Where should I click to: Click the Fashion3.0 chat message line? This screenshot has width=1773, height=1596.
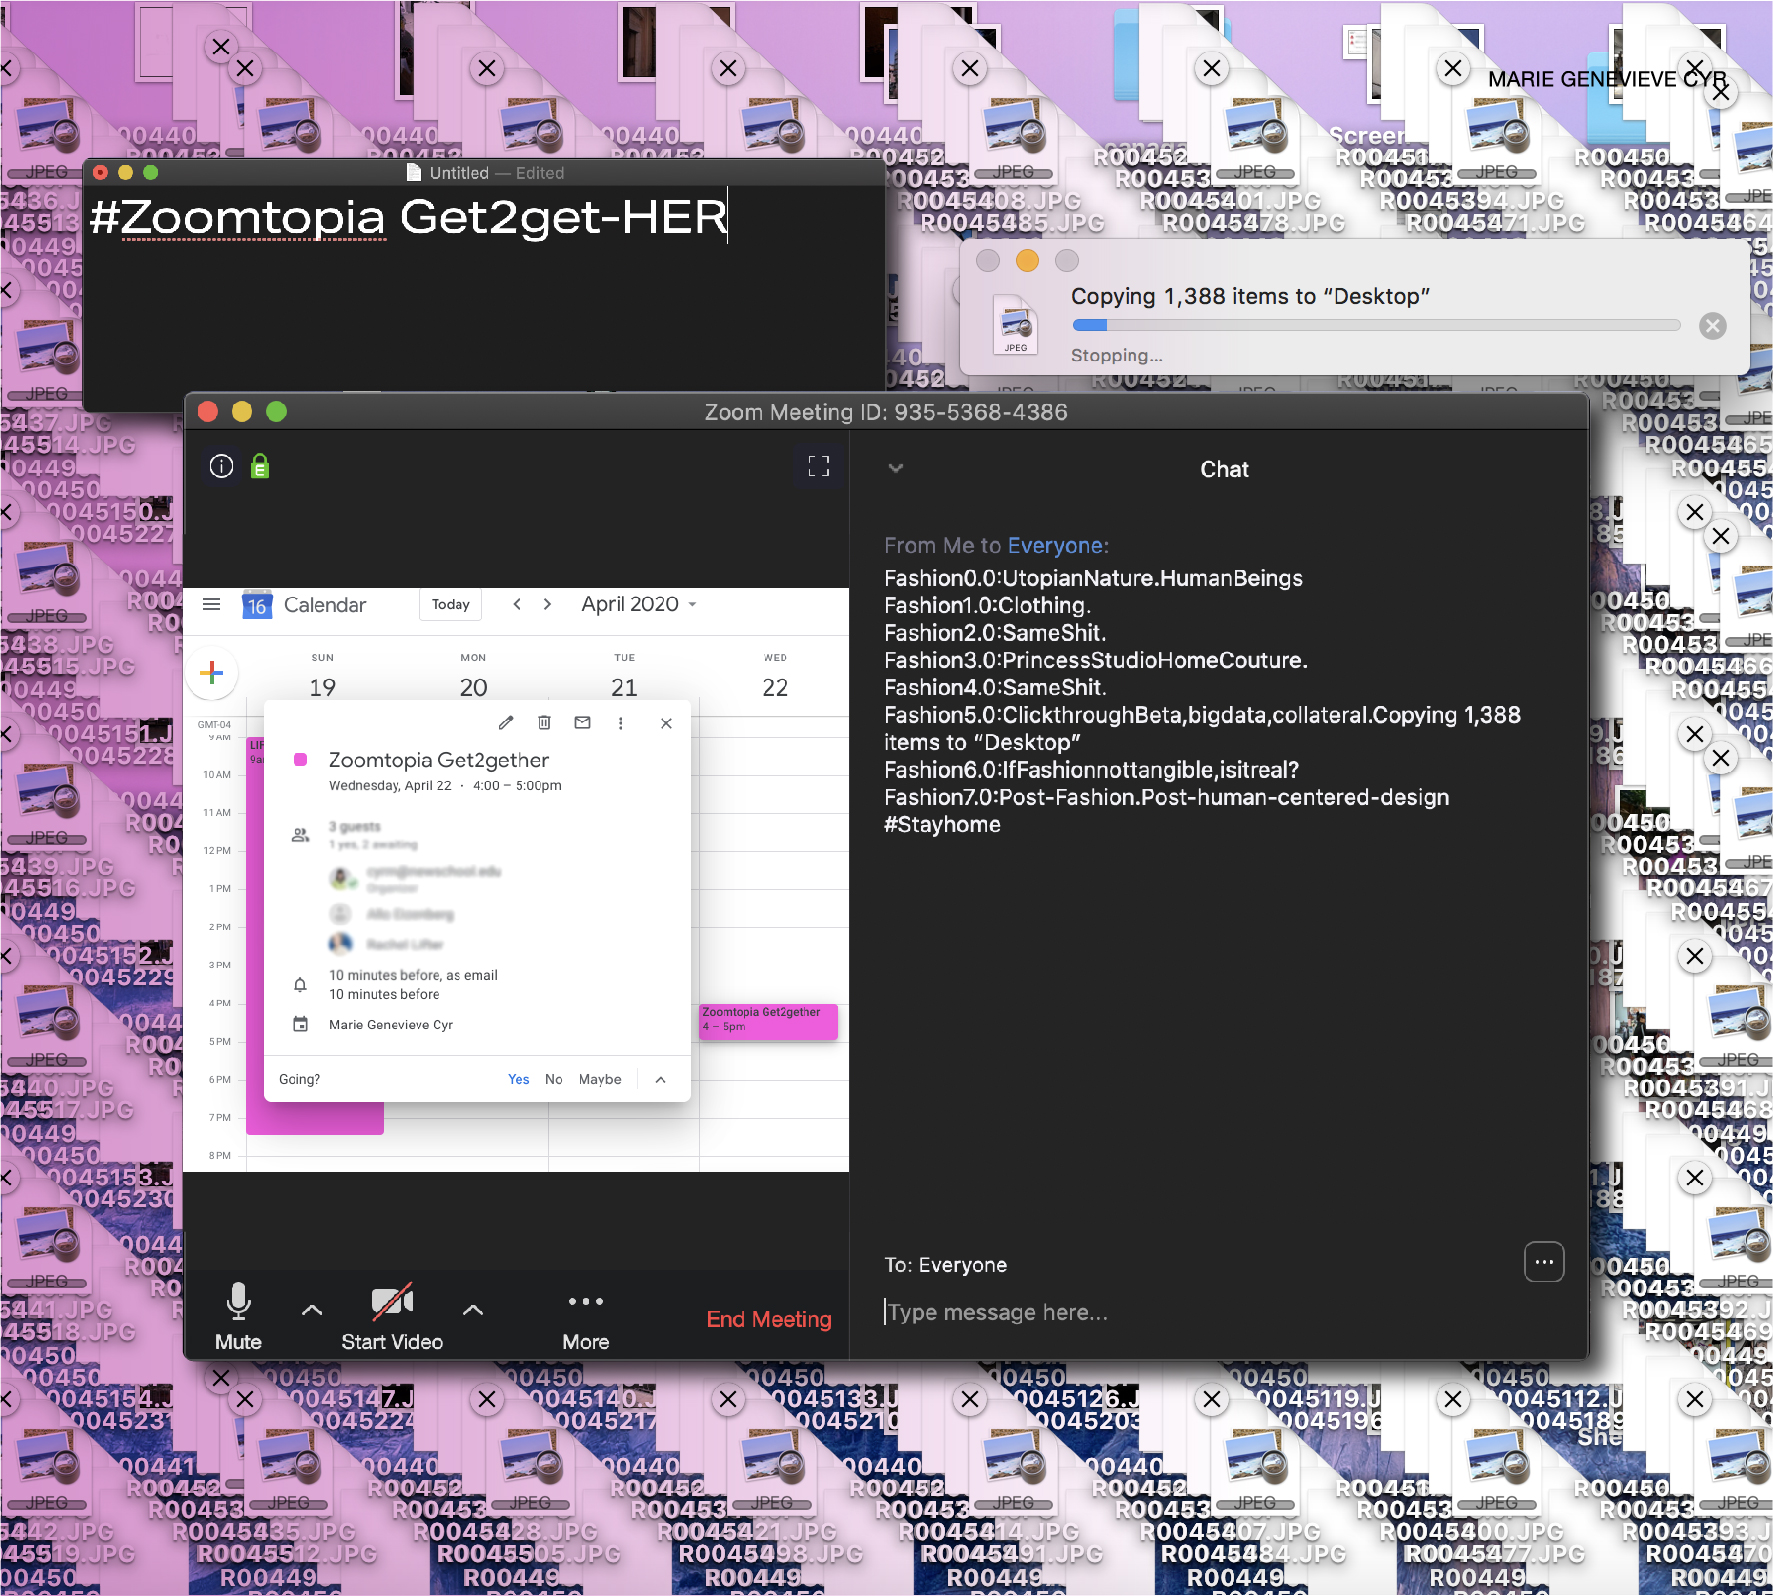pyautogui.click(x=1096, y=660)
